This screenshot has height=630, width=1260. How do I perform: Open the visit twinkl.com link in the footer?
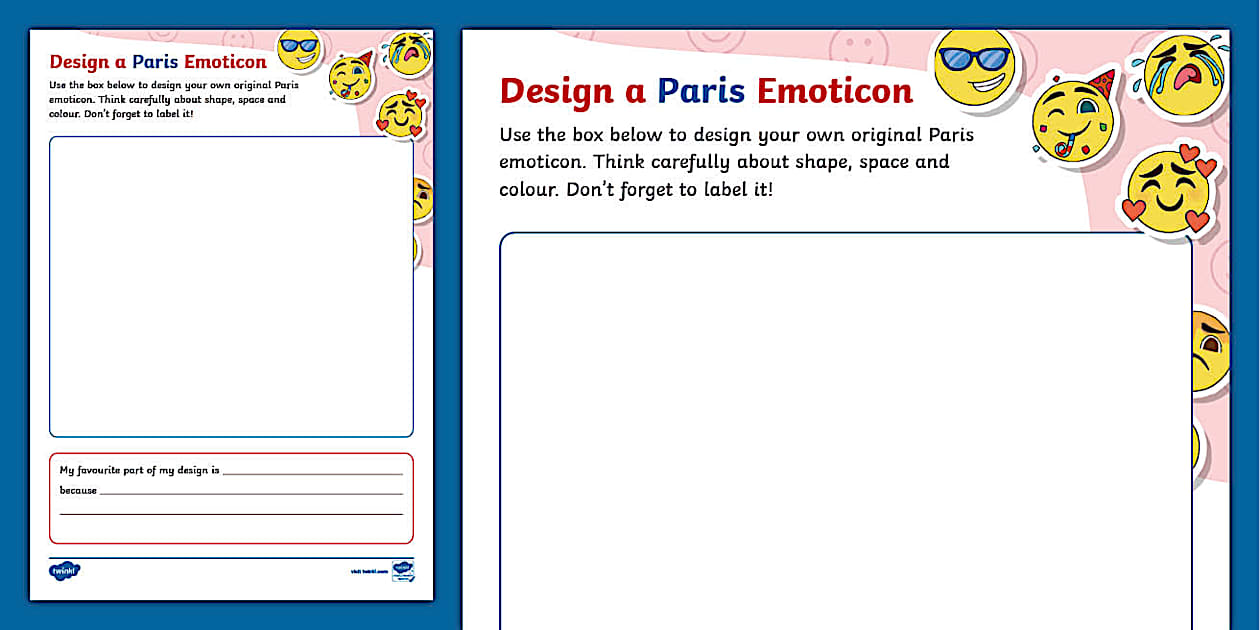368,572
